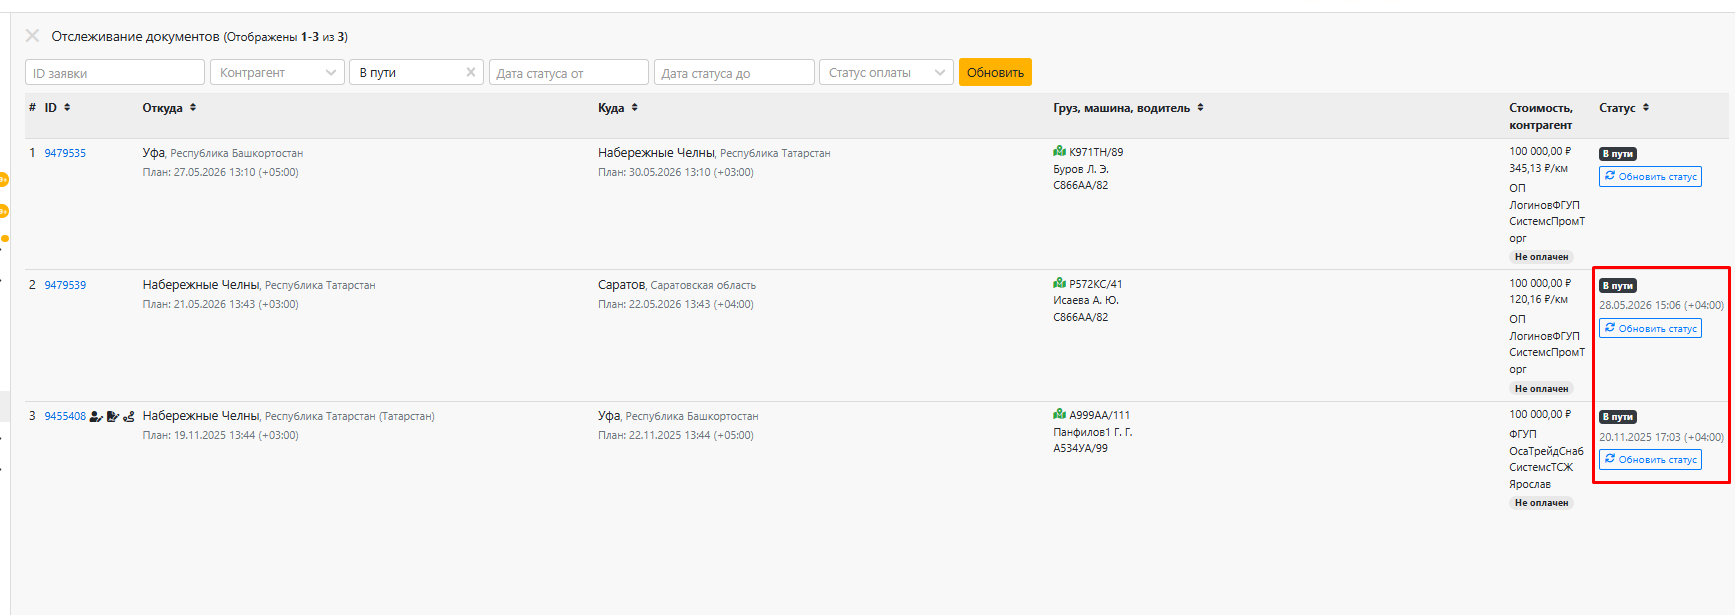Focus the ID заявки input field

click(x=115, y=72)
